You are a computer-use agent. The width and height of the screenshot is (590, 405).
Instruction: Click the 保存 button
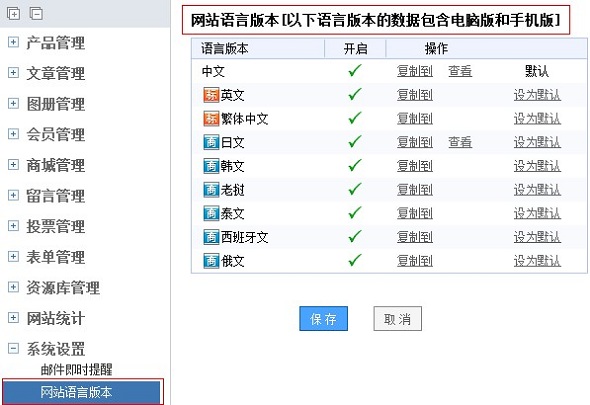[x=324, y=319]
